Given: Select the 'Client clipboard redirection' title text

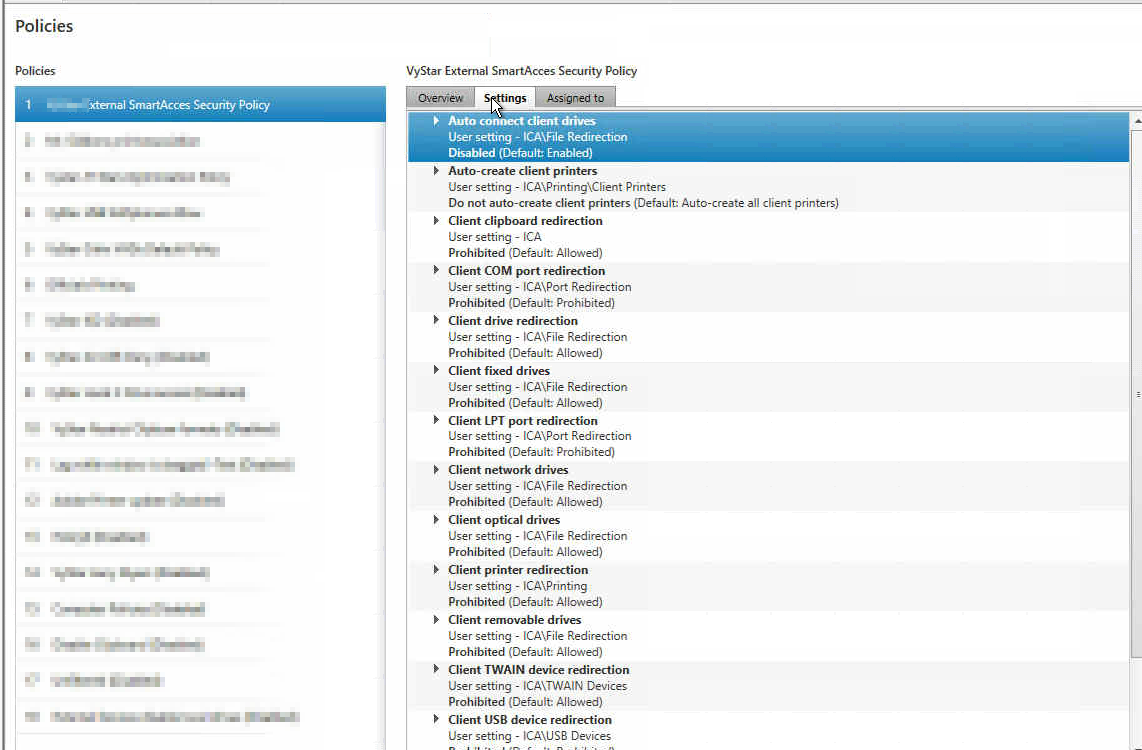Looking at the screenshot, I should tap(525, 221).
